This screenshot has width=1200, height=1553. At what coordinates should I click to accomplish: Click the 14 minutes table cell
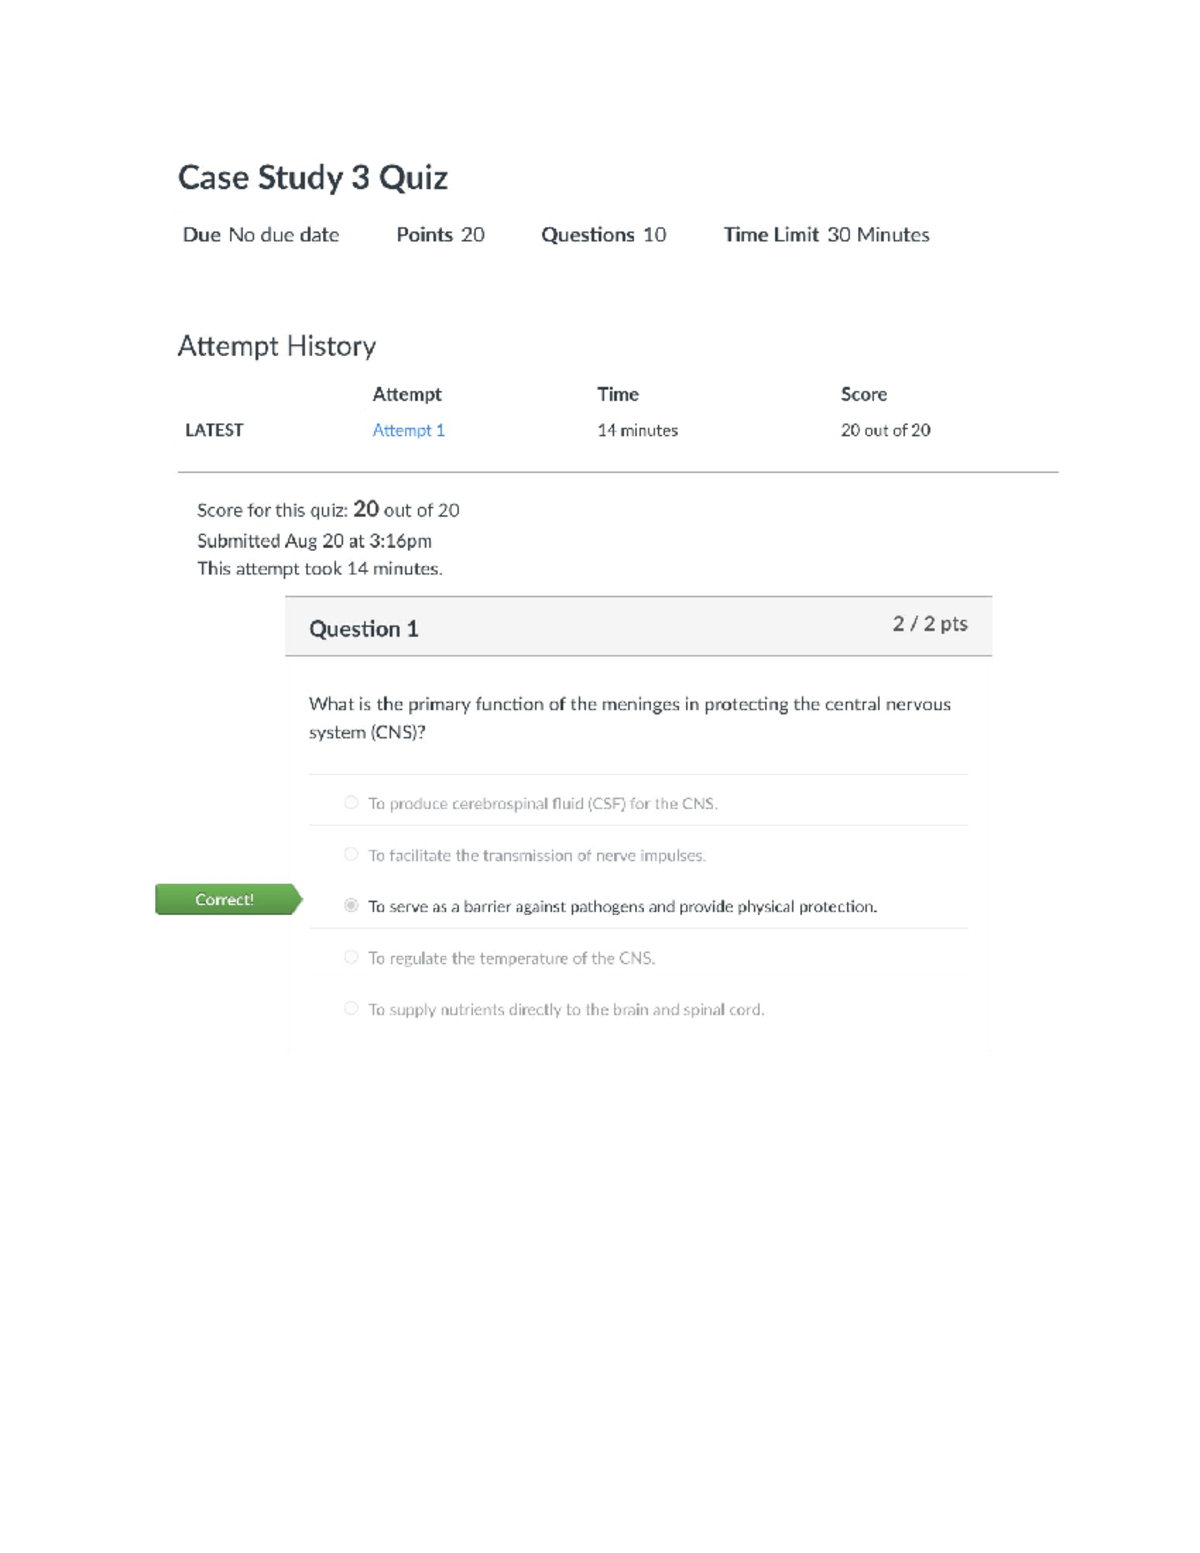pos(637,430)
